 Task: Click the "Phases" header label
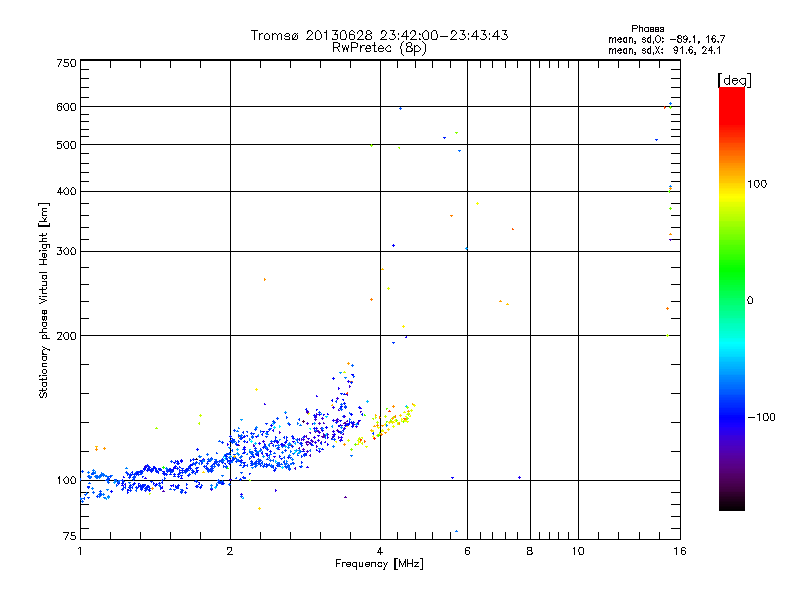tap(647, 29)
